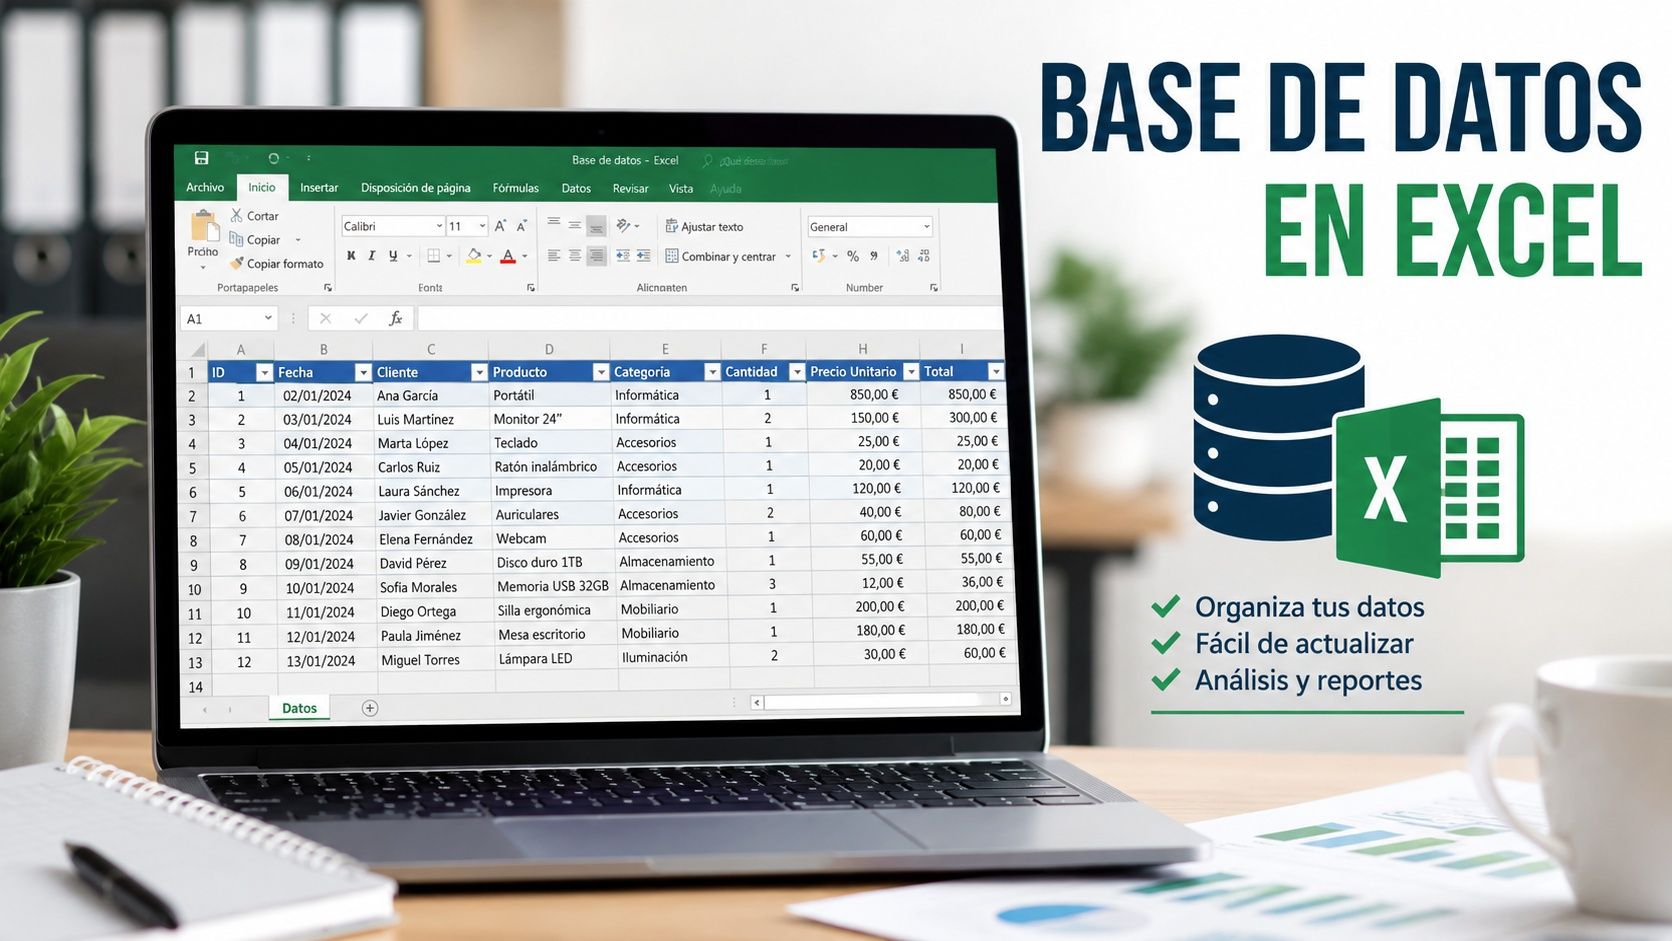Click the decrease decimal places icon
This screenshot has height=941, width=1672.
point(924,256)
